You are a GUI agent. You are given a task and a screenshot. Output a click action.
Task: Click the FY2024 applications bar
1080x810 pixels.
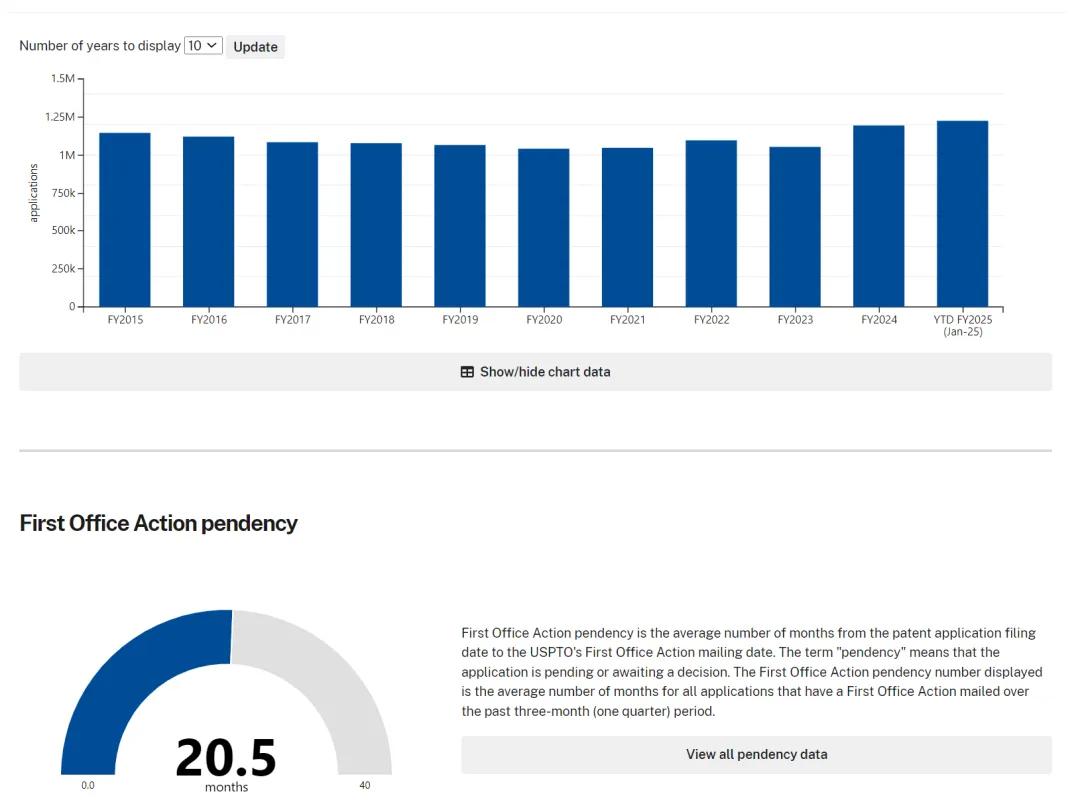tap(879, 216)
